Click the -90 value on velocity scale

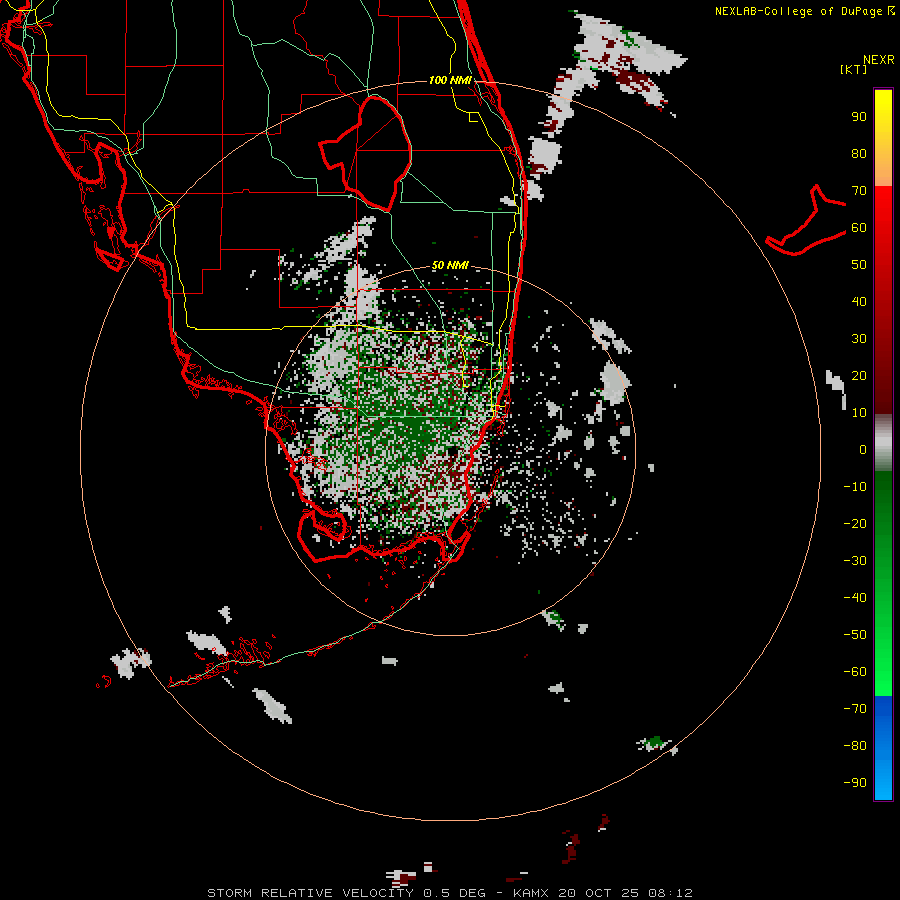[x=855, y=783]
